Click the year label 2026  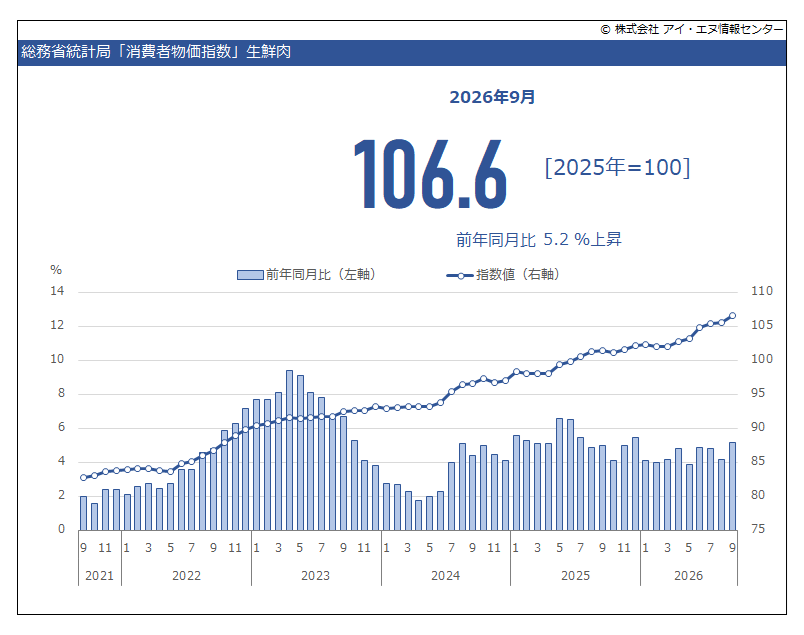pos(688,576)
